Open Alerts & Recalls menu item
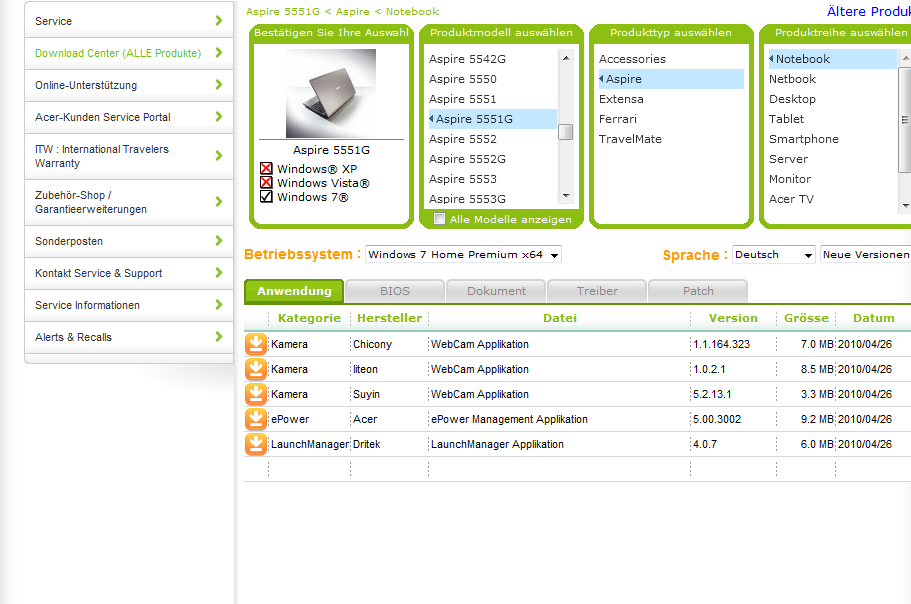 (129, 337)
